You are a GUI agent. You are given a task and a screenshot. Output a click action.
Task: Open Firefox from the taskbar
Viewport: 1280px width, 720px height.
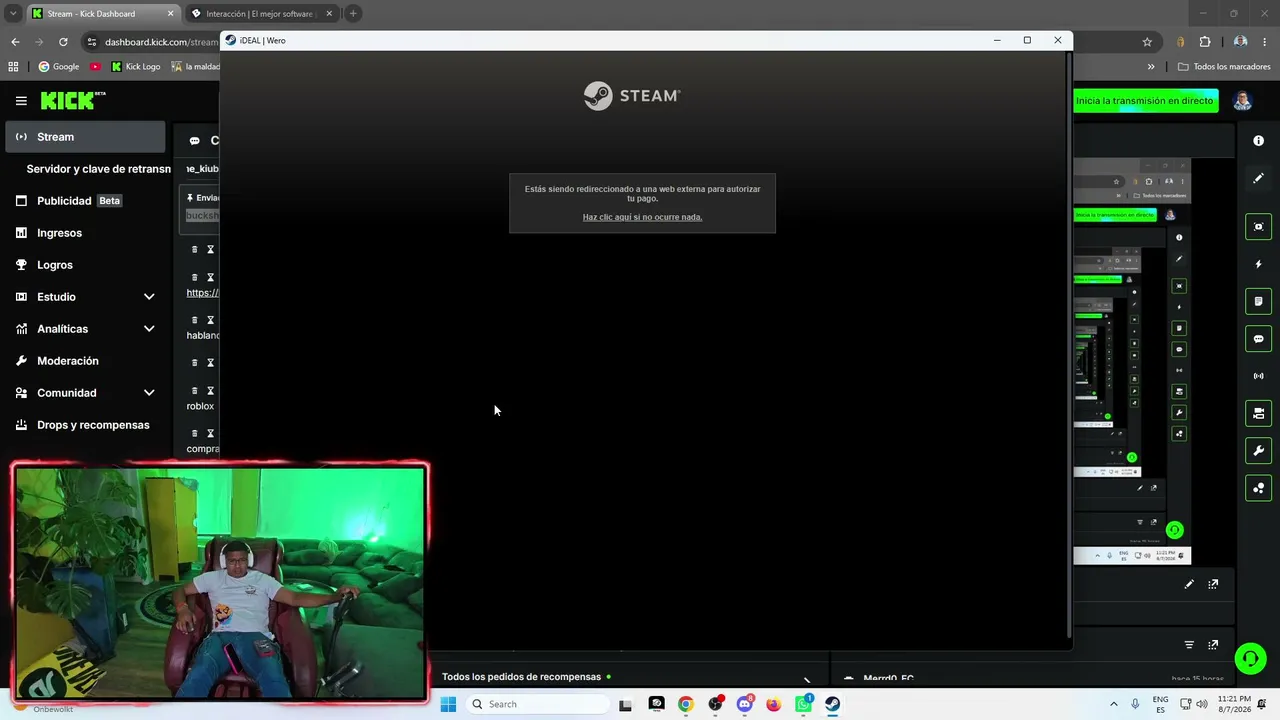coord(773,704)
